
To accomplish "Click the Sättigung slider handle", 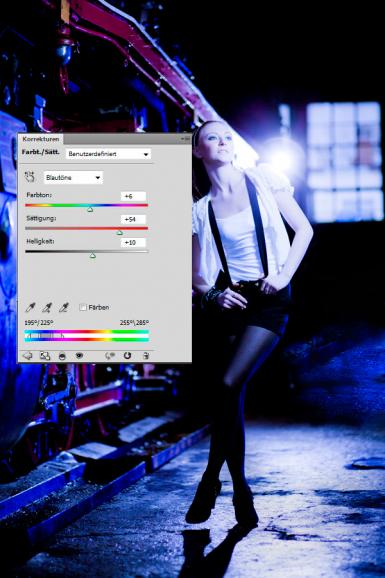I will click(119, 233).
